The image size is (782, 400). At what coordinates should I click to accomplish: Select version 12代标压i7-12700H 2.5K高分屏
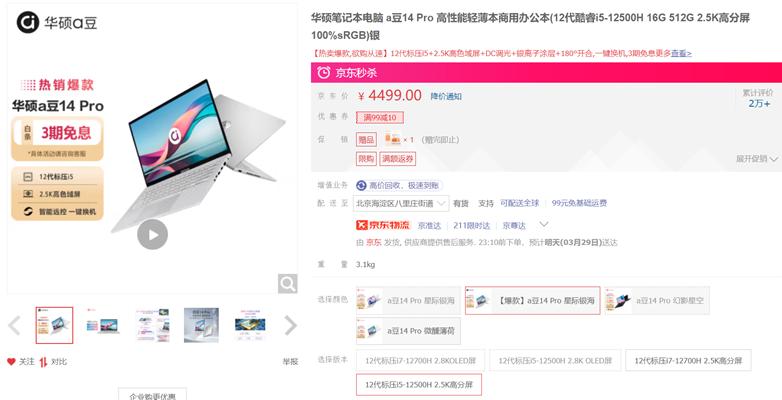pos(688,360)
